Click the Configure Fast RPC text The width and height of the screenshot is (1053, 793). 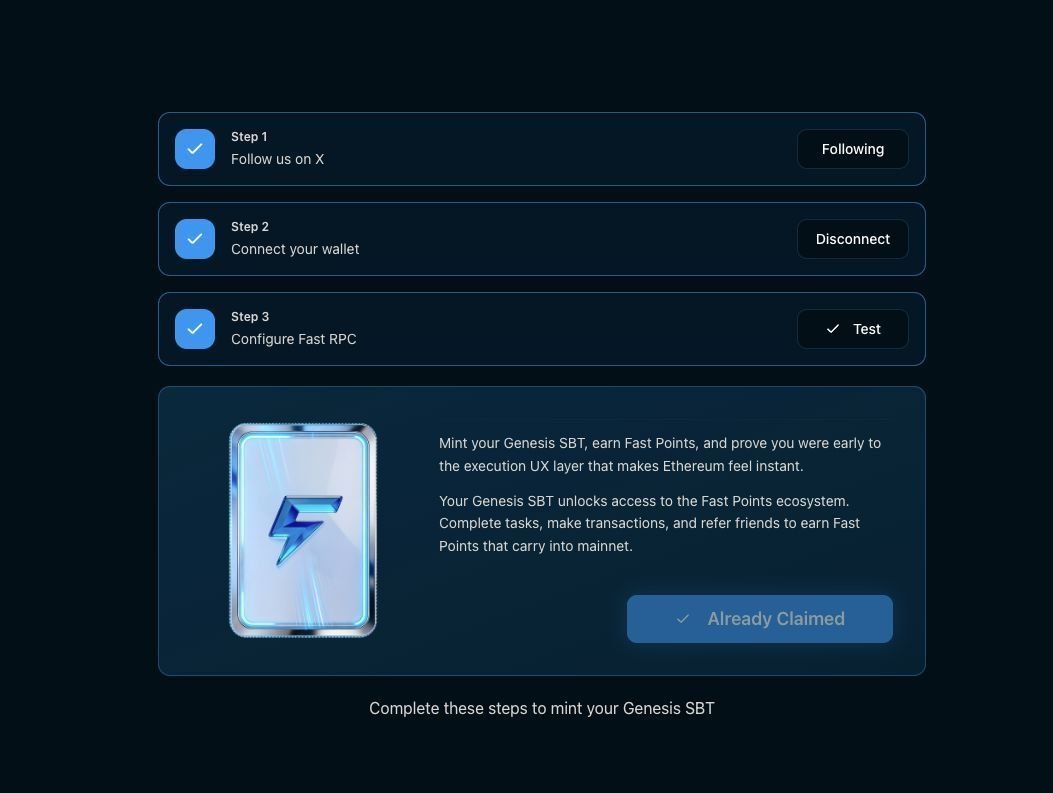(x=293, y=339)
